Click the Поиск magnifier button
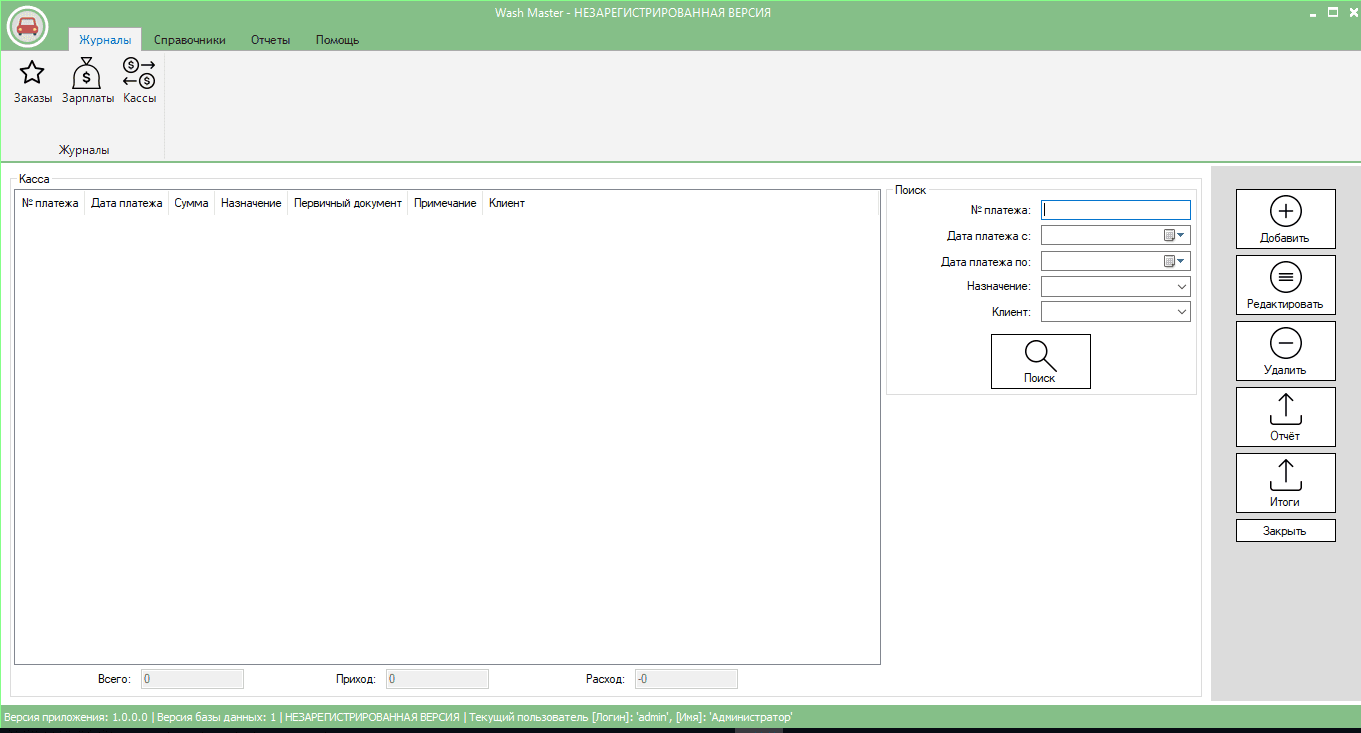1361x733 pixels. pos(1040,361)
